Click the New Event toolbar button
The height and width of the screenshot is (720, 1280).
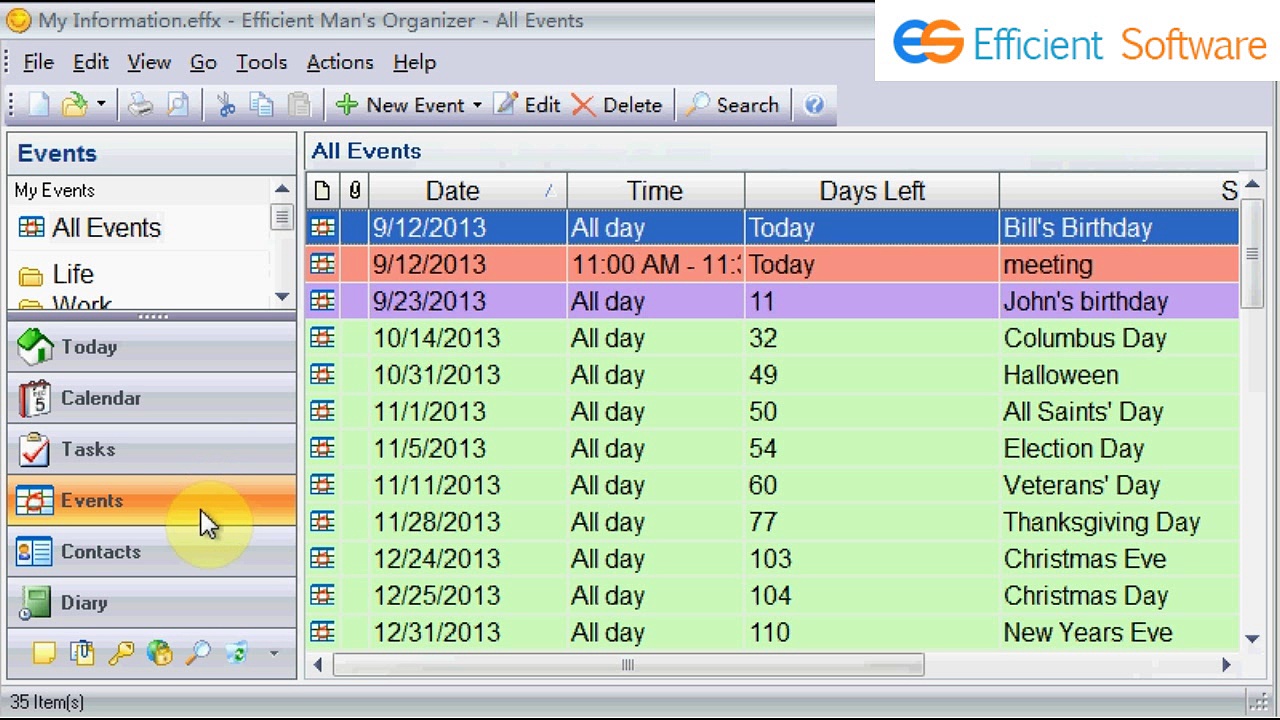pyautogui.click(x=401, y=105)
